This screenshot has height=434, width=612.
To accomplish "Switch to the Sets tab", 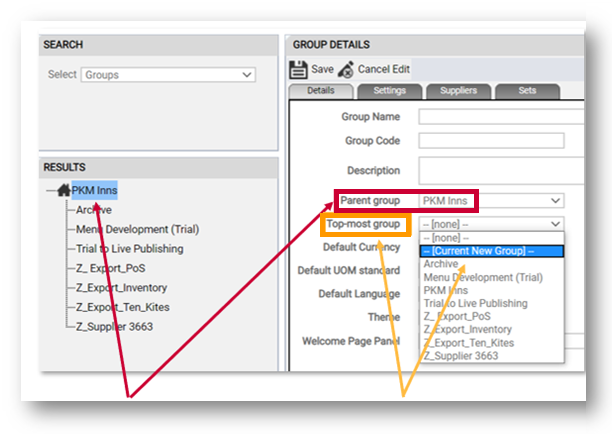I will click(527, 91).
